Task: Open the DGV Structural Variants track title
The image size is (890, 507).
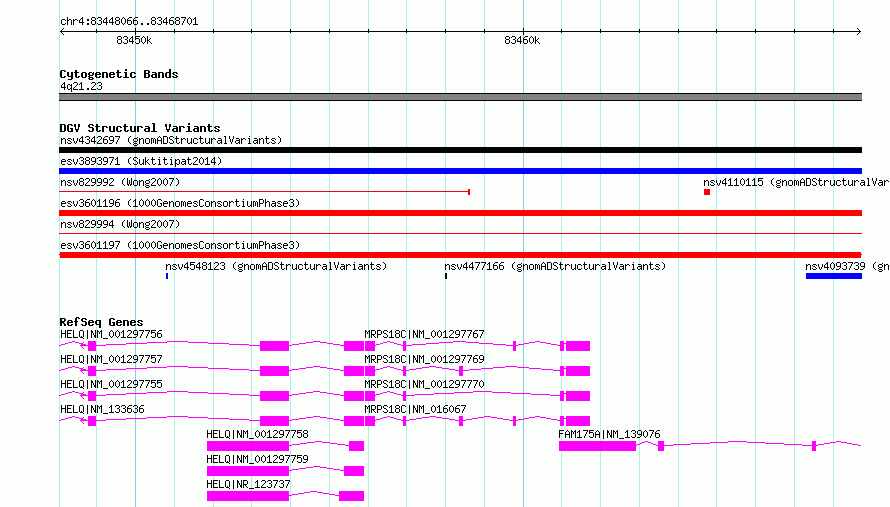Action: click(x=140, y=128)
